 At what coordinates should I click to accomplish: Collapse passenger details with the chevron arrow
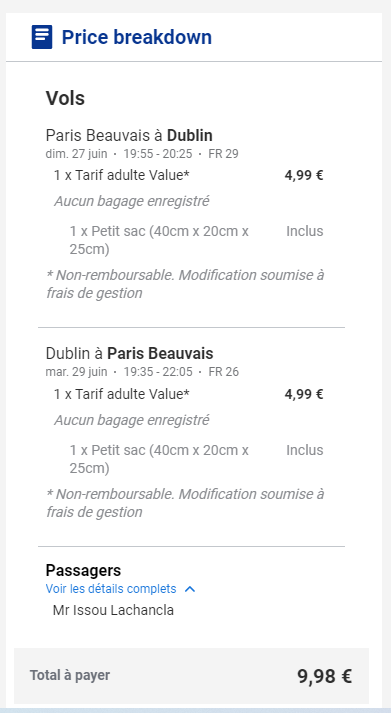tap(190, 589)
